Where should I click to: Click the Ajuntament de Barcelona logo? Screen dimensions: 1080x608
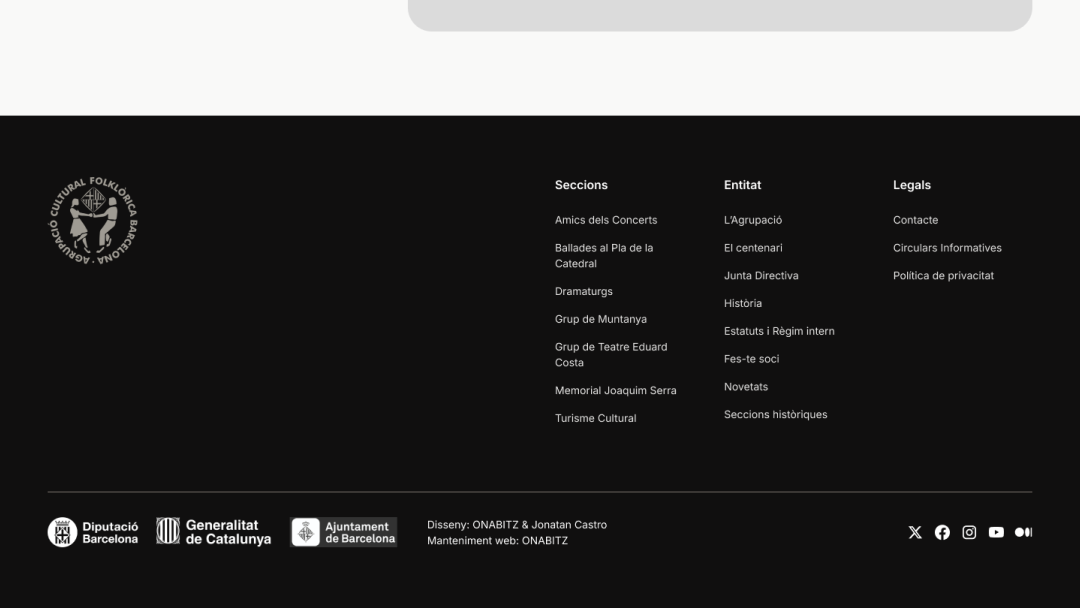pyautogui.click(x=343, y=532)
